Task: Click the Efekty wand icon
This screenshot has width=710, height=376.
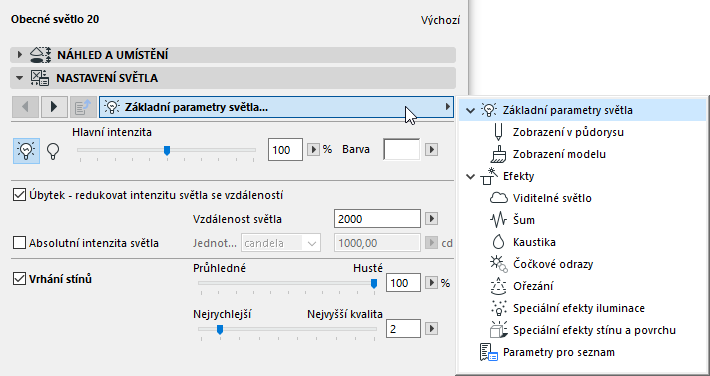Action: (489, 176)
